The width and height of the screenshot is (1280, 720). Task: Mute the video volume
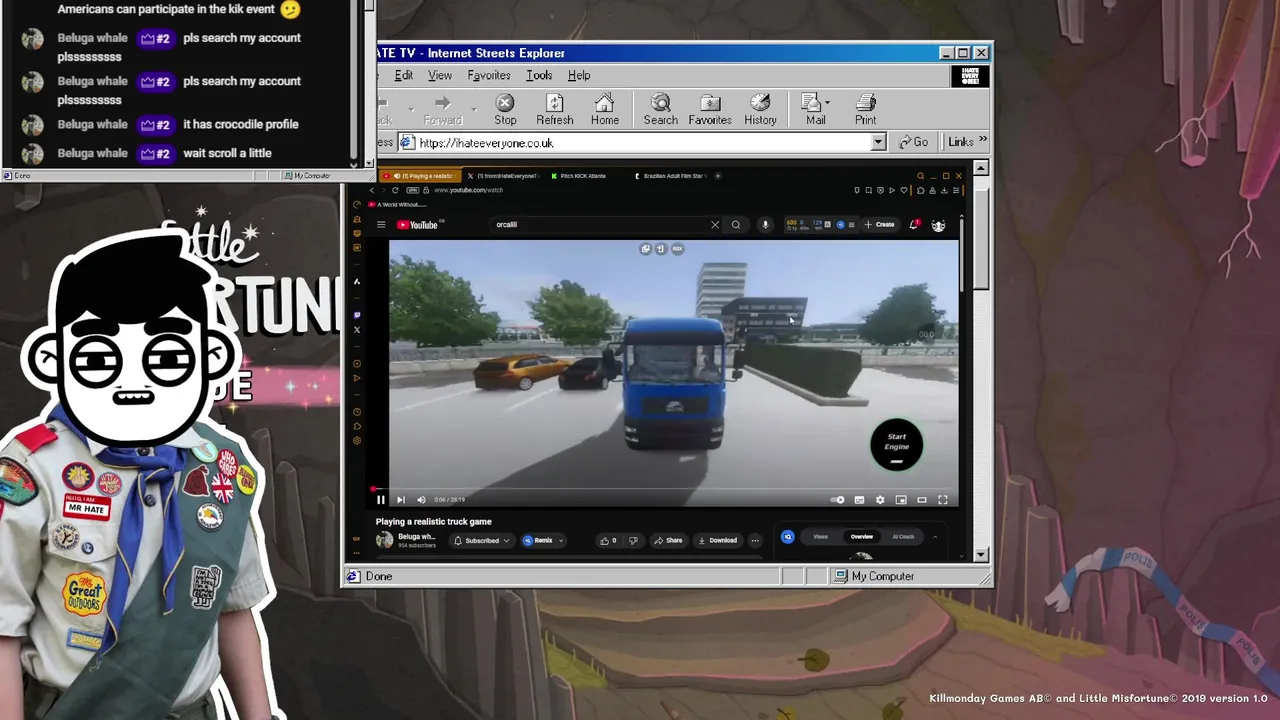point(421,500)
